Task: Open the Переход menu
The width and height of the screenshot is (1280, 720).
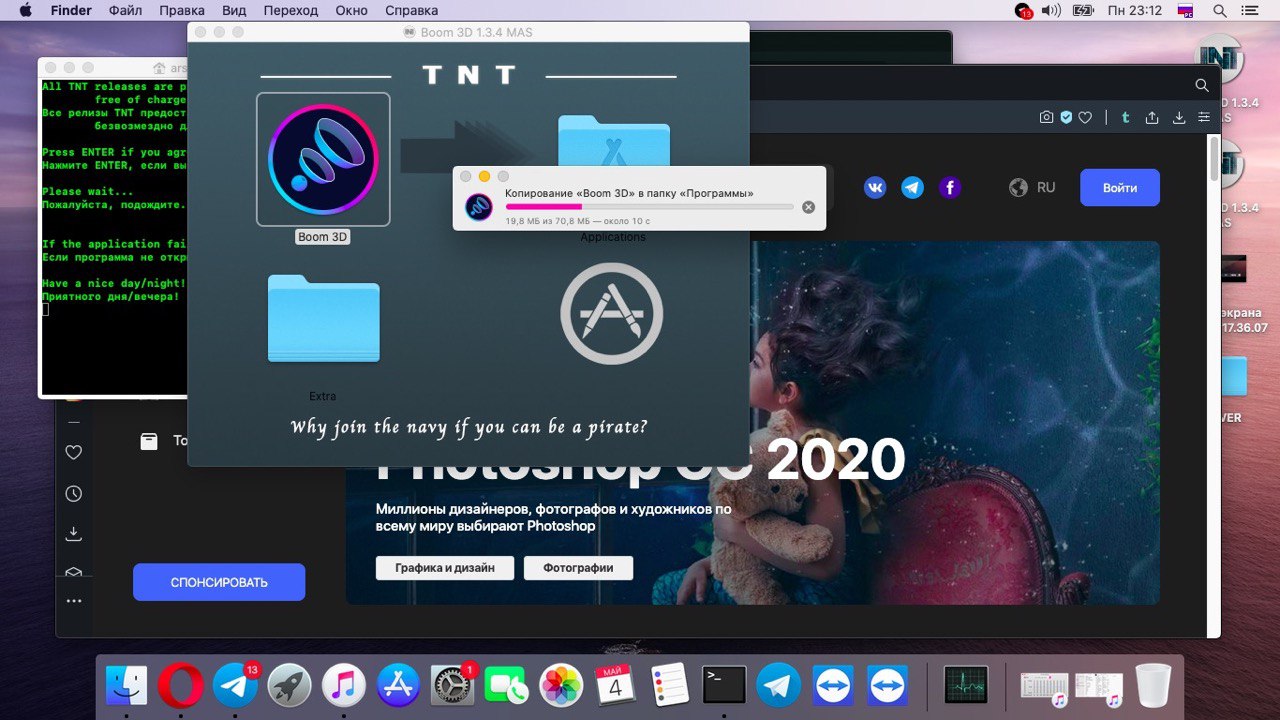Action: [x=291, y=11]
